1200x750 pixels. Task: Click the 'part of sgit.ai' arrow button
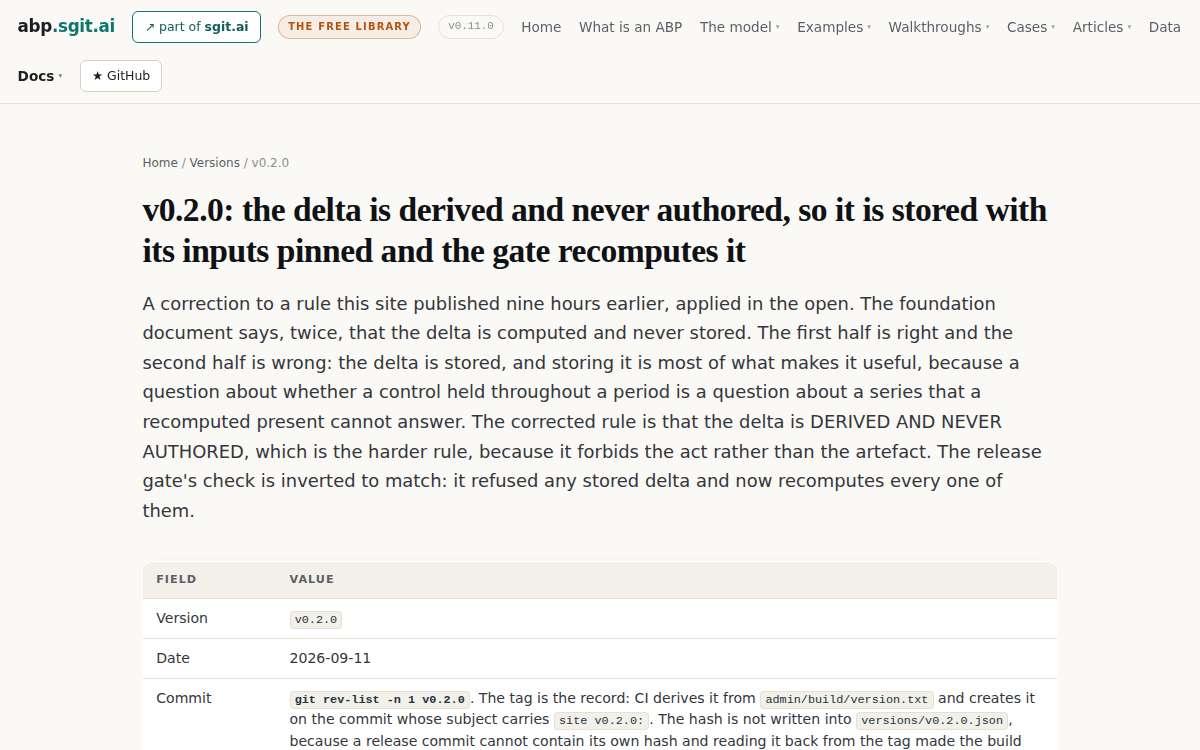tap(196, 27)
